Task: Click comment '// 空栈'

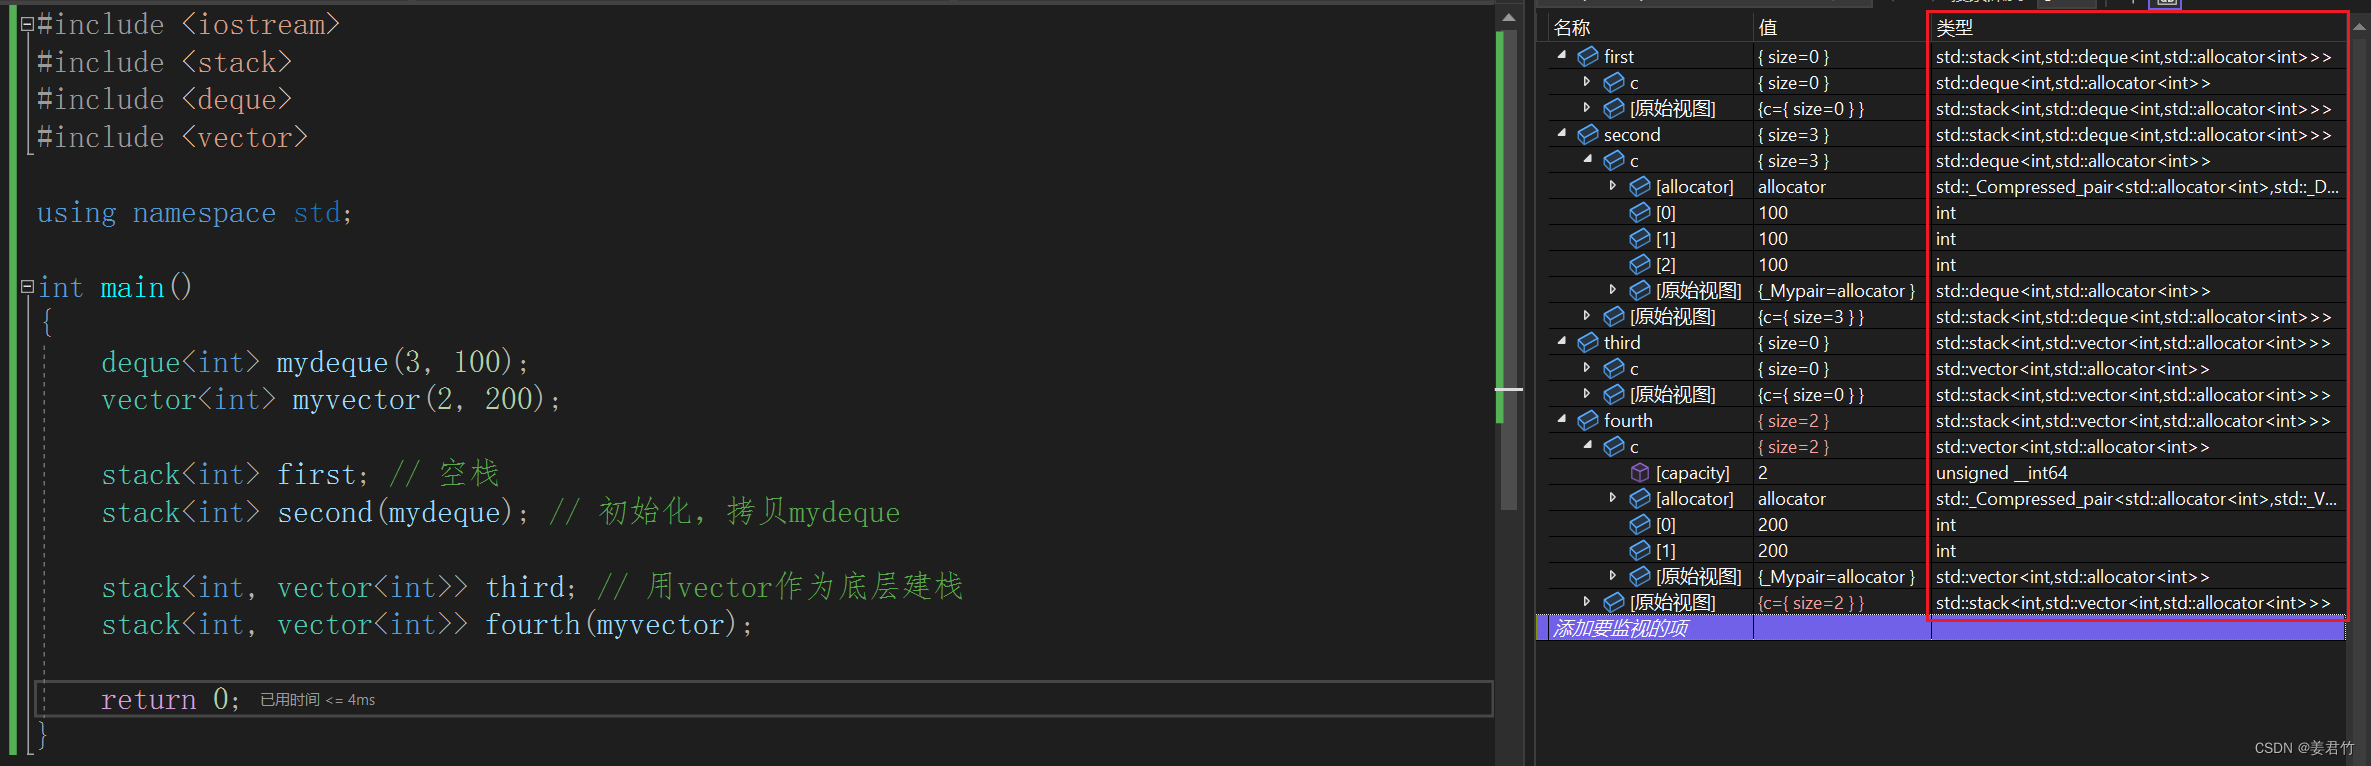Action: click(x=444, y=474)
